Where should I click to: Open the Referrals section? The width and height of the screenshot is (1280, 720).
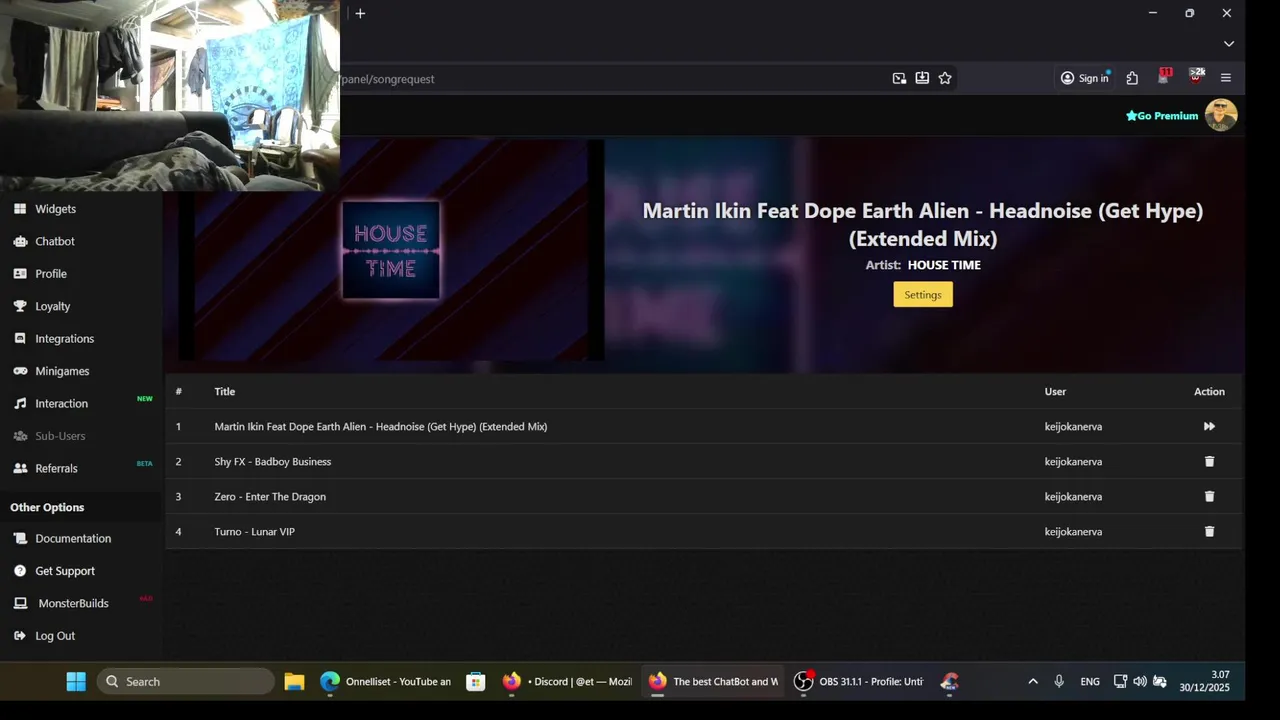pos(56,469)
